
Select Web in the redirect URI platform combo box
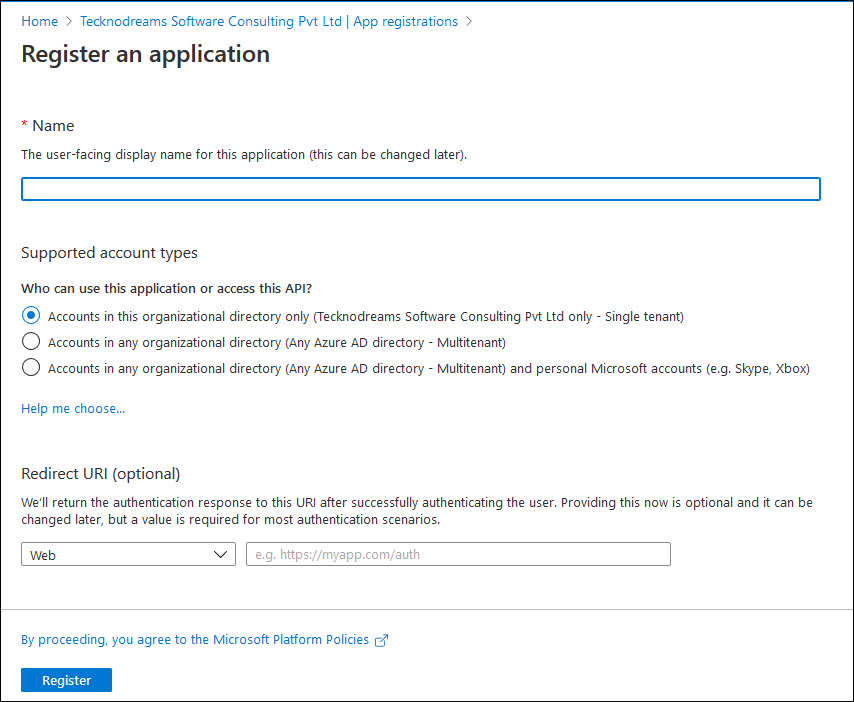(x=128, y=554)
